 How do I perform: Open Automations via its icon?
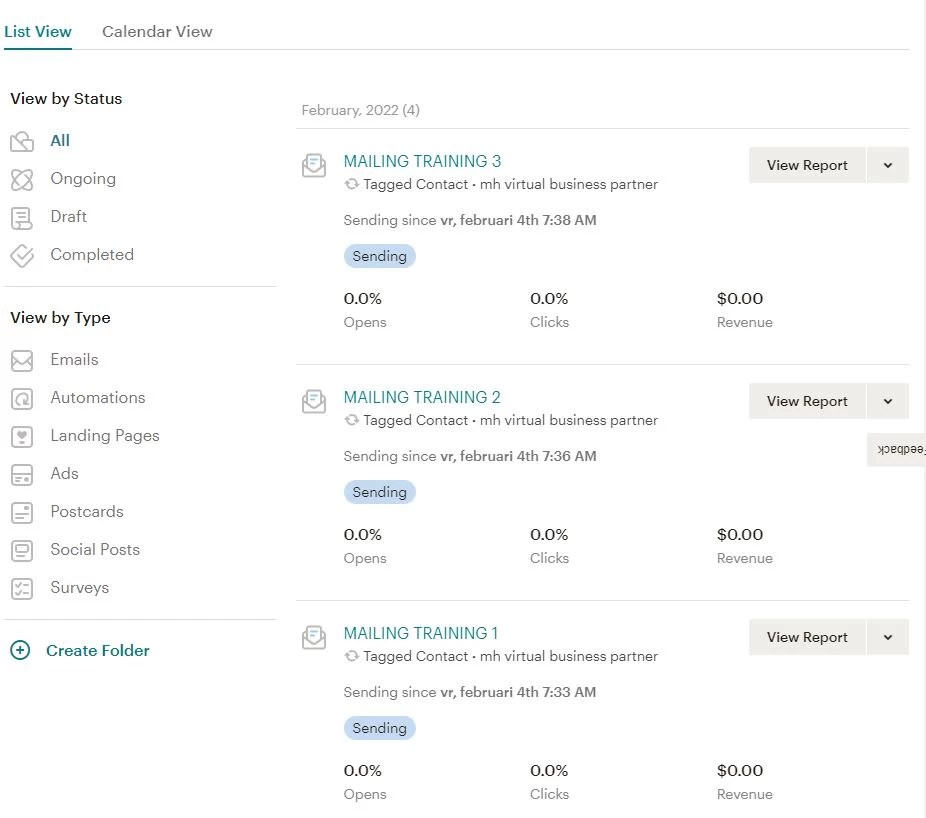[x=22, y=398]
